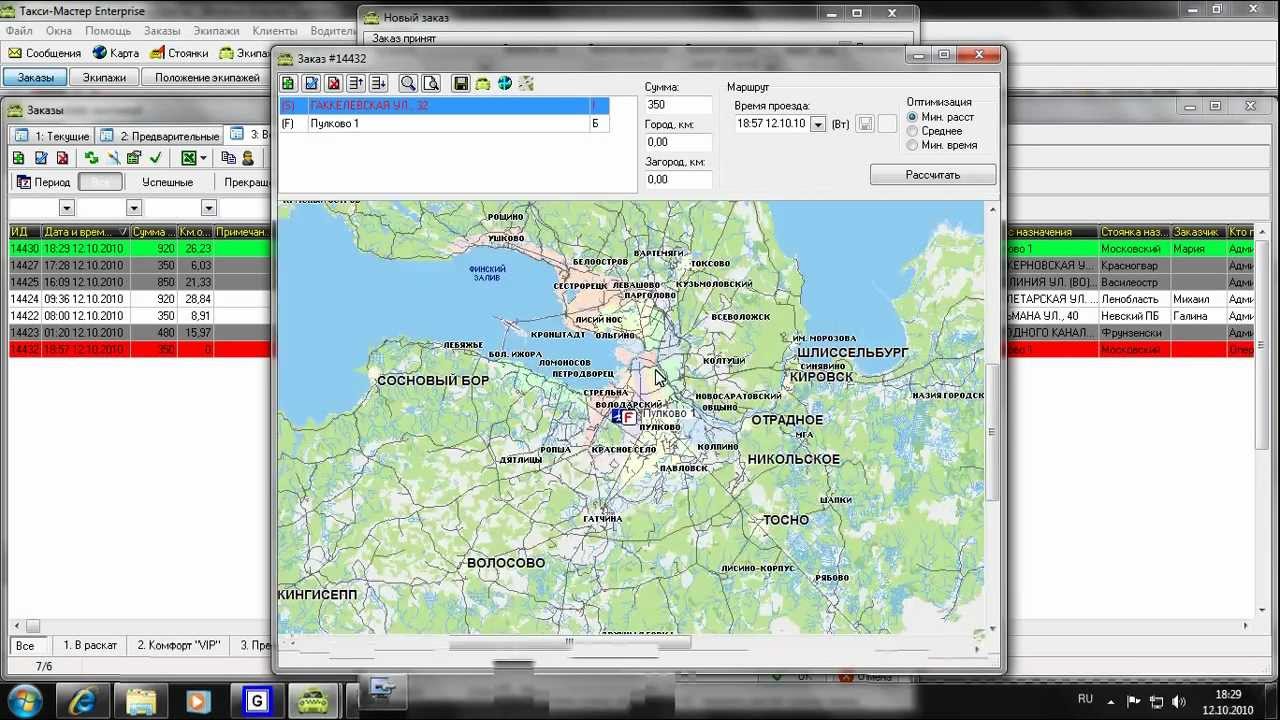Click the copy documents icon in Заказы toolbar
The width and height of the screenshot is (1280, 720).
(x=229, y=158)
